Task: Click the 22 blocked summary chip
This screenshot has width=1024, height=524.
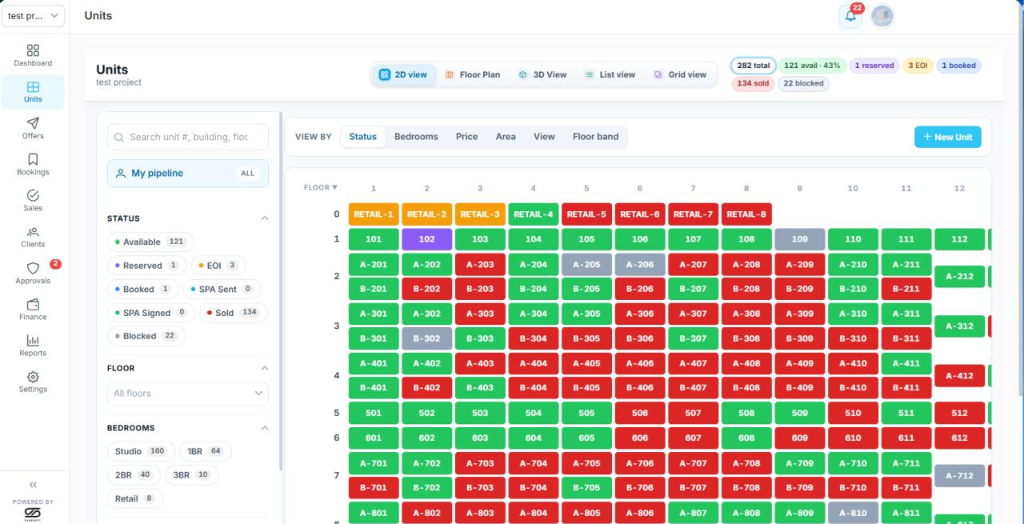Action: [x=803, y=84]
